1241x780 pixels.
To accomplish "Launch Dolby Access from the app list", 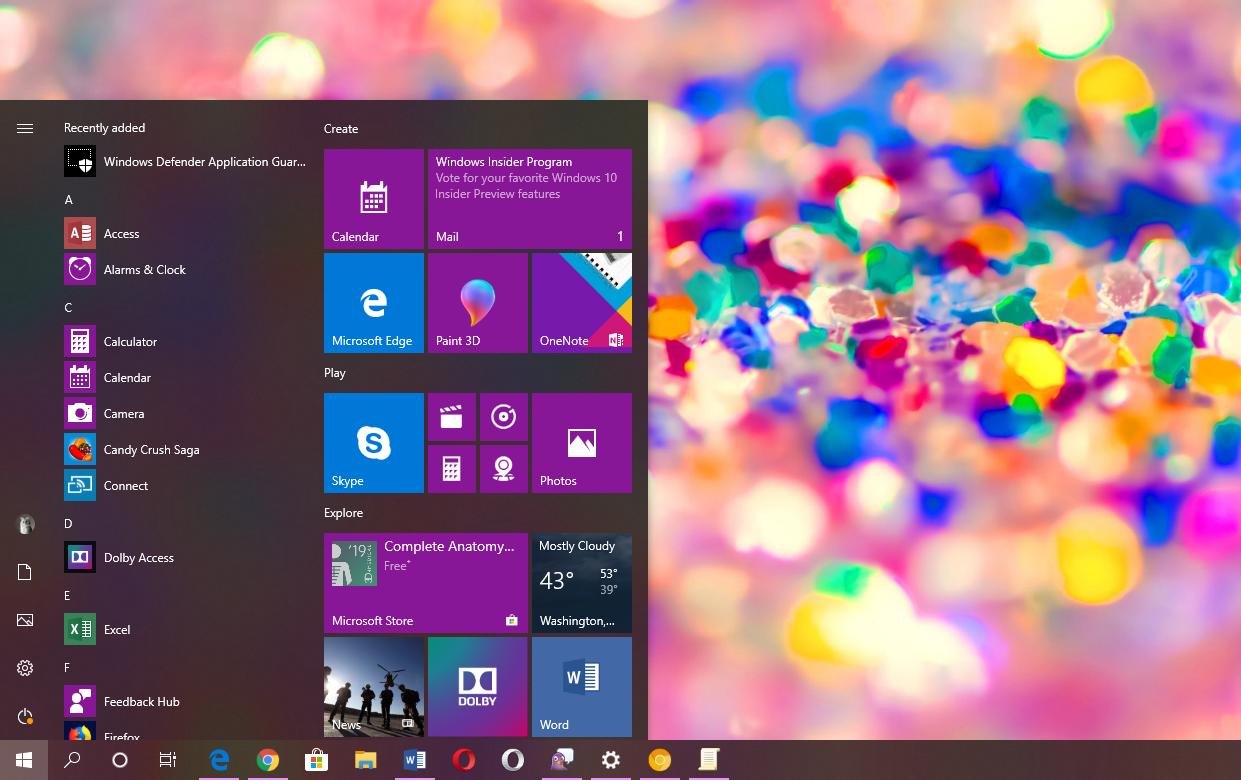I will (186, 558).
